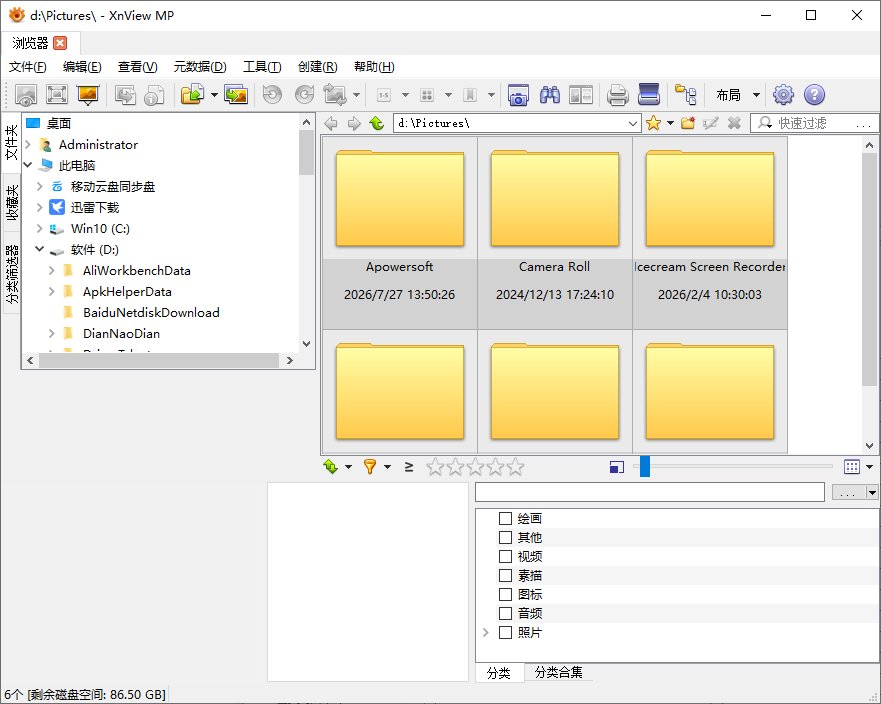Click the Rotate right toolbar icon
Screen dimensions: 881x704
pyautogui.click(x=304, y=94)
